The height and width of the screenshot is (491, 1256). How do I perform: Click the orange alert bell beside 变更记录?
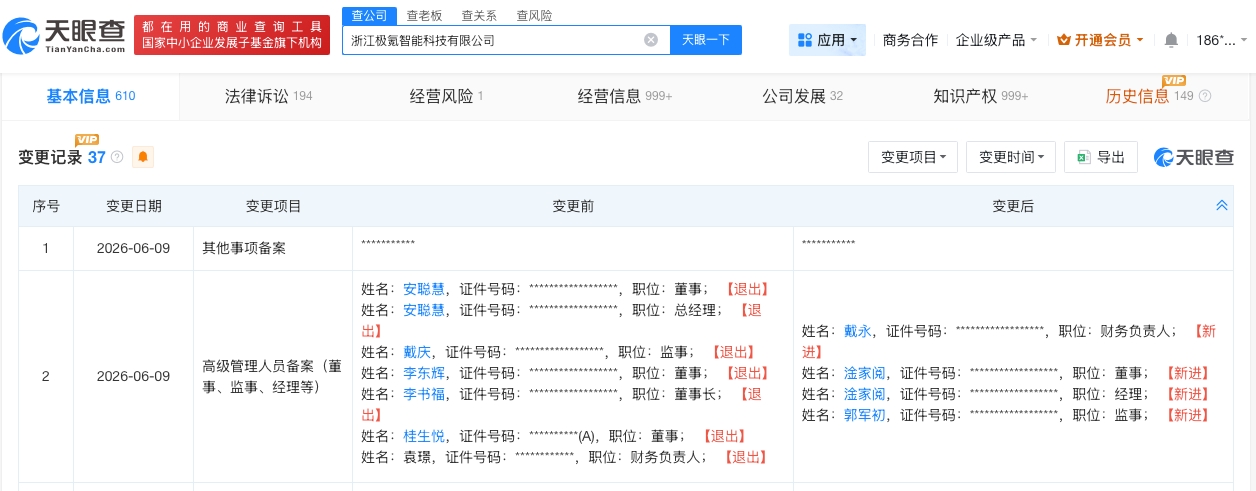[143, 157]
